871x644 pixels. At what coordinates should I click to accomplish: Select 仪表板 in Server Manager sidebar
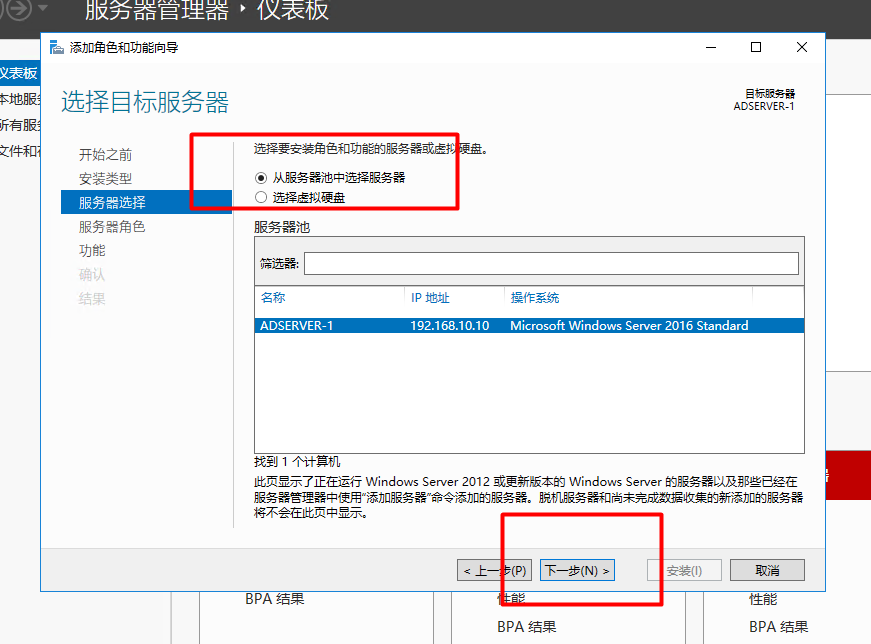click(19, 73)
